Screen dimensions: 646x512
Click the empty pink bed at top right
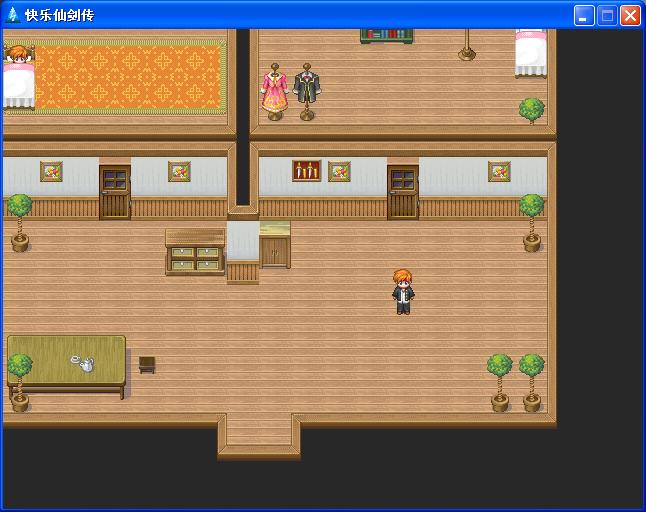pos(531,53)
